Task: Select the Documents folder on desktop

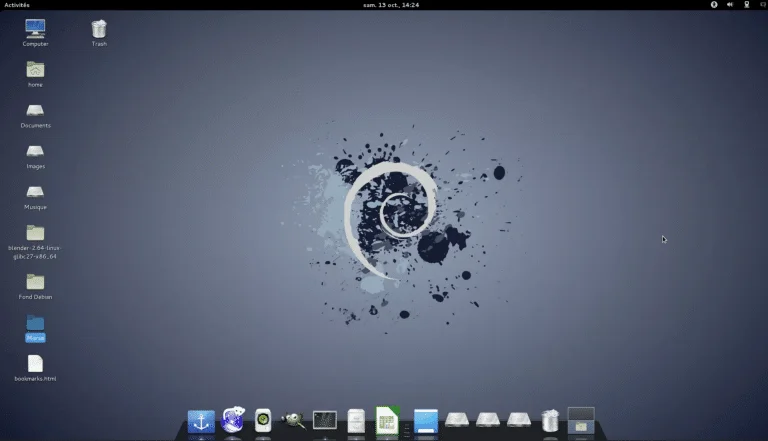Action: click(35, 111)
